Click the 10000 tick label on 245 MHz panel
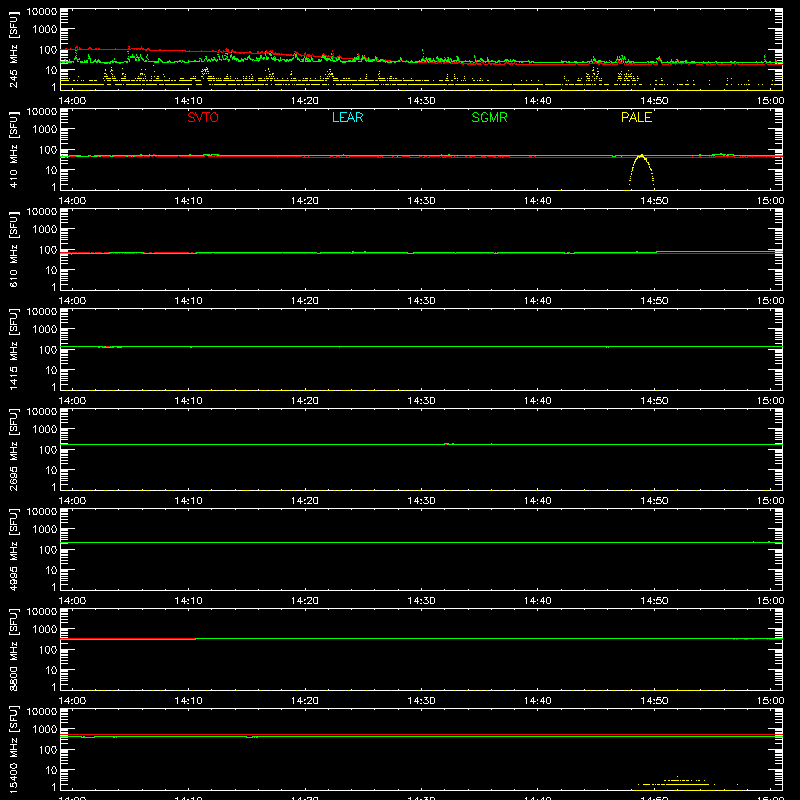This screenshot has height=800, width=800. click(42, 12)
